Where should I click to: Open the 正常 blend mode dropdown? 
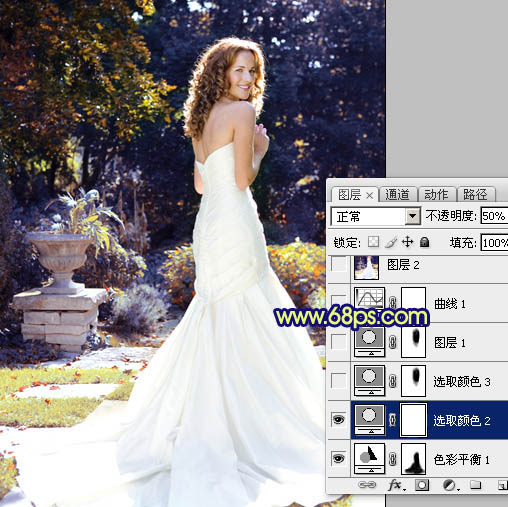click(x=376, y=217)
